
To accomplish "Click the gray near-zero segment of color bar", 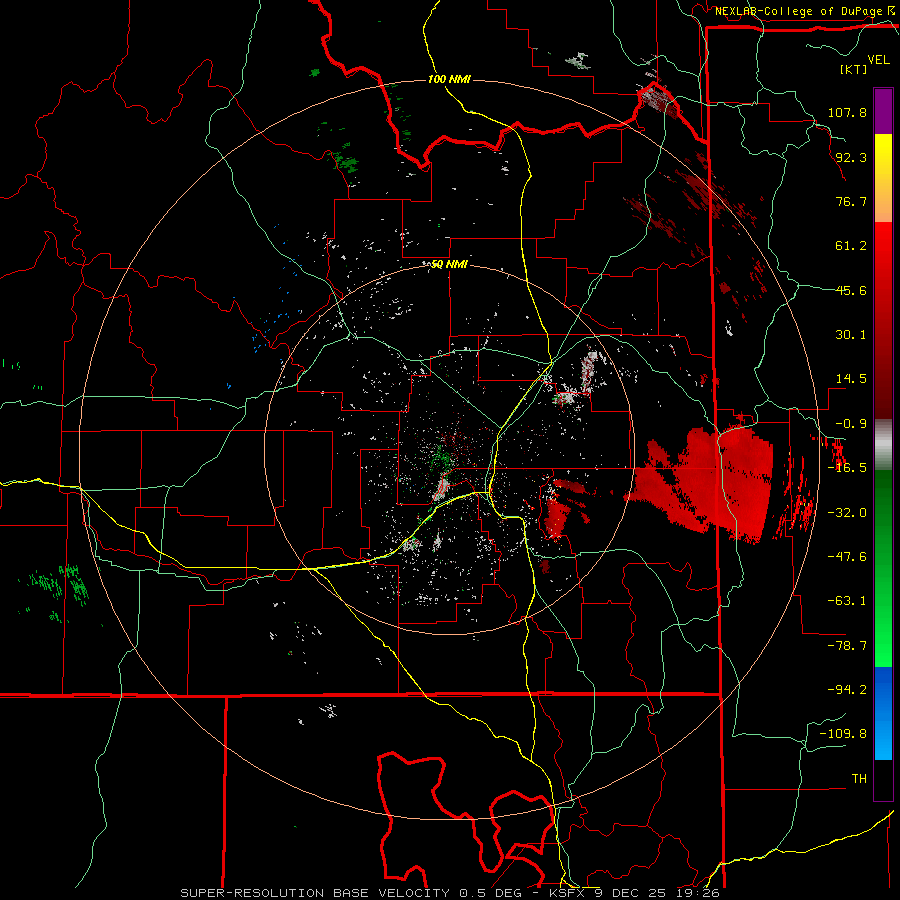I will click(883, 445).
